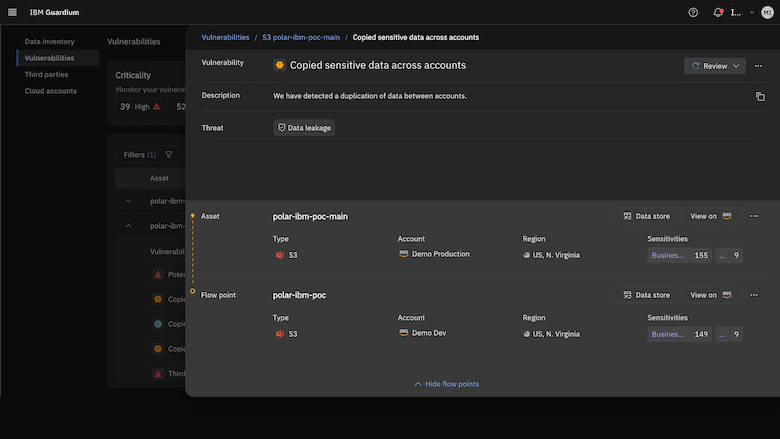
Task: Click the US flag for Flow point region
Action: click(x=526, y=334)
